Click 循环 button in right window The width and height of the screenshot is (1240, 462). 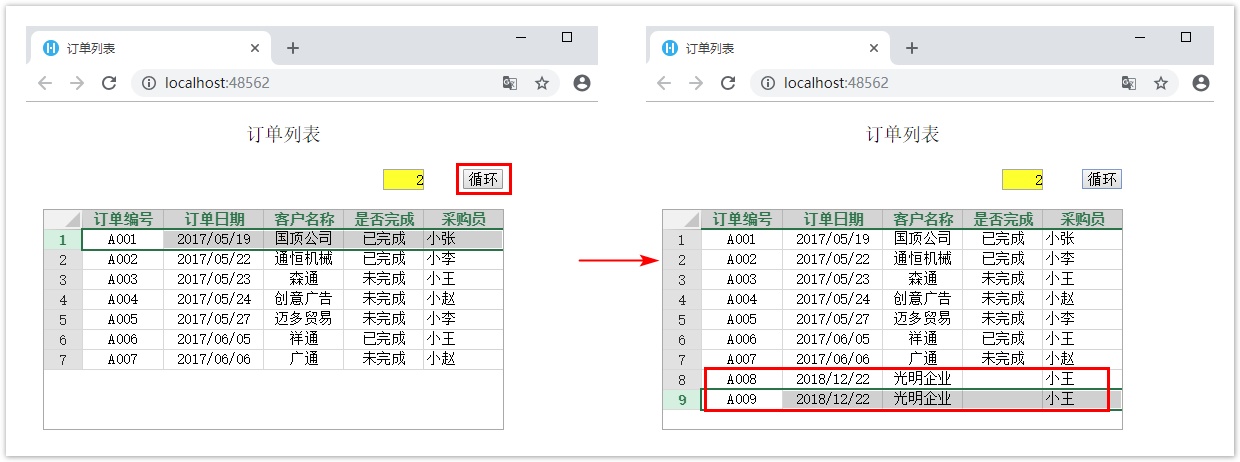1102,179
